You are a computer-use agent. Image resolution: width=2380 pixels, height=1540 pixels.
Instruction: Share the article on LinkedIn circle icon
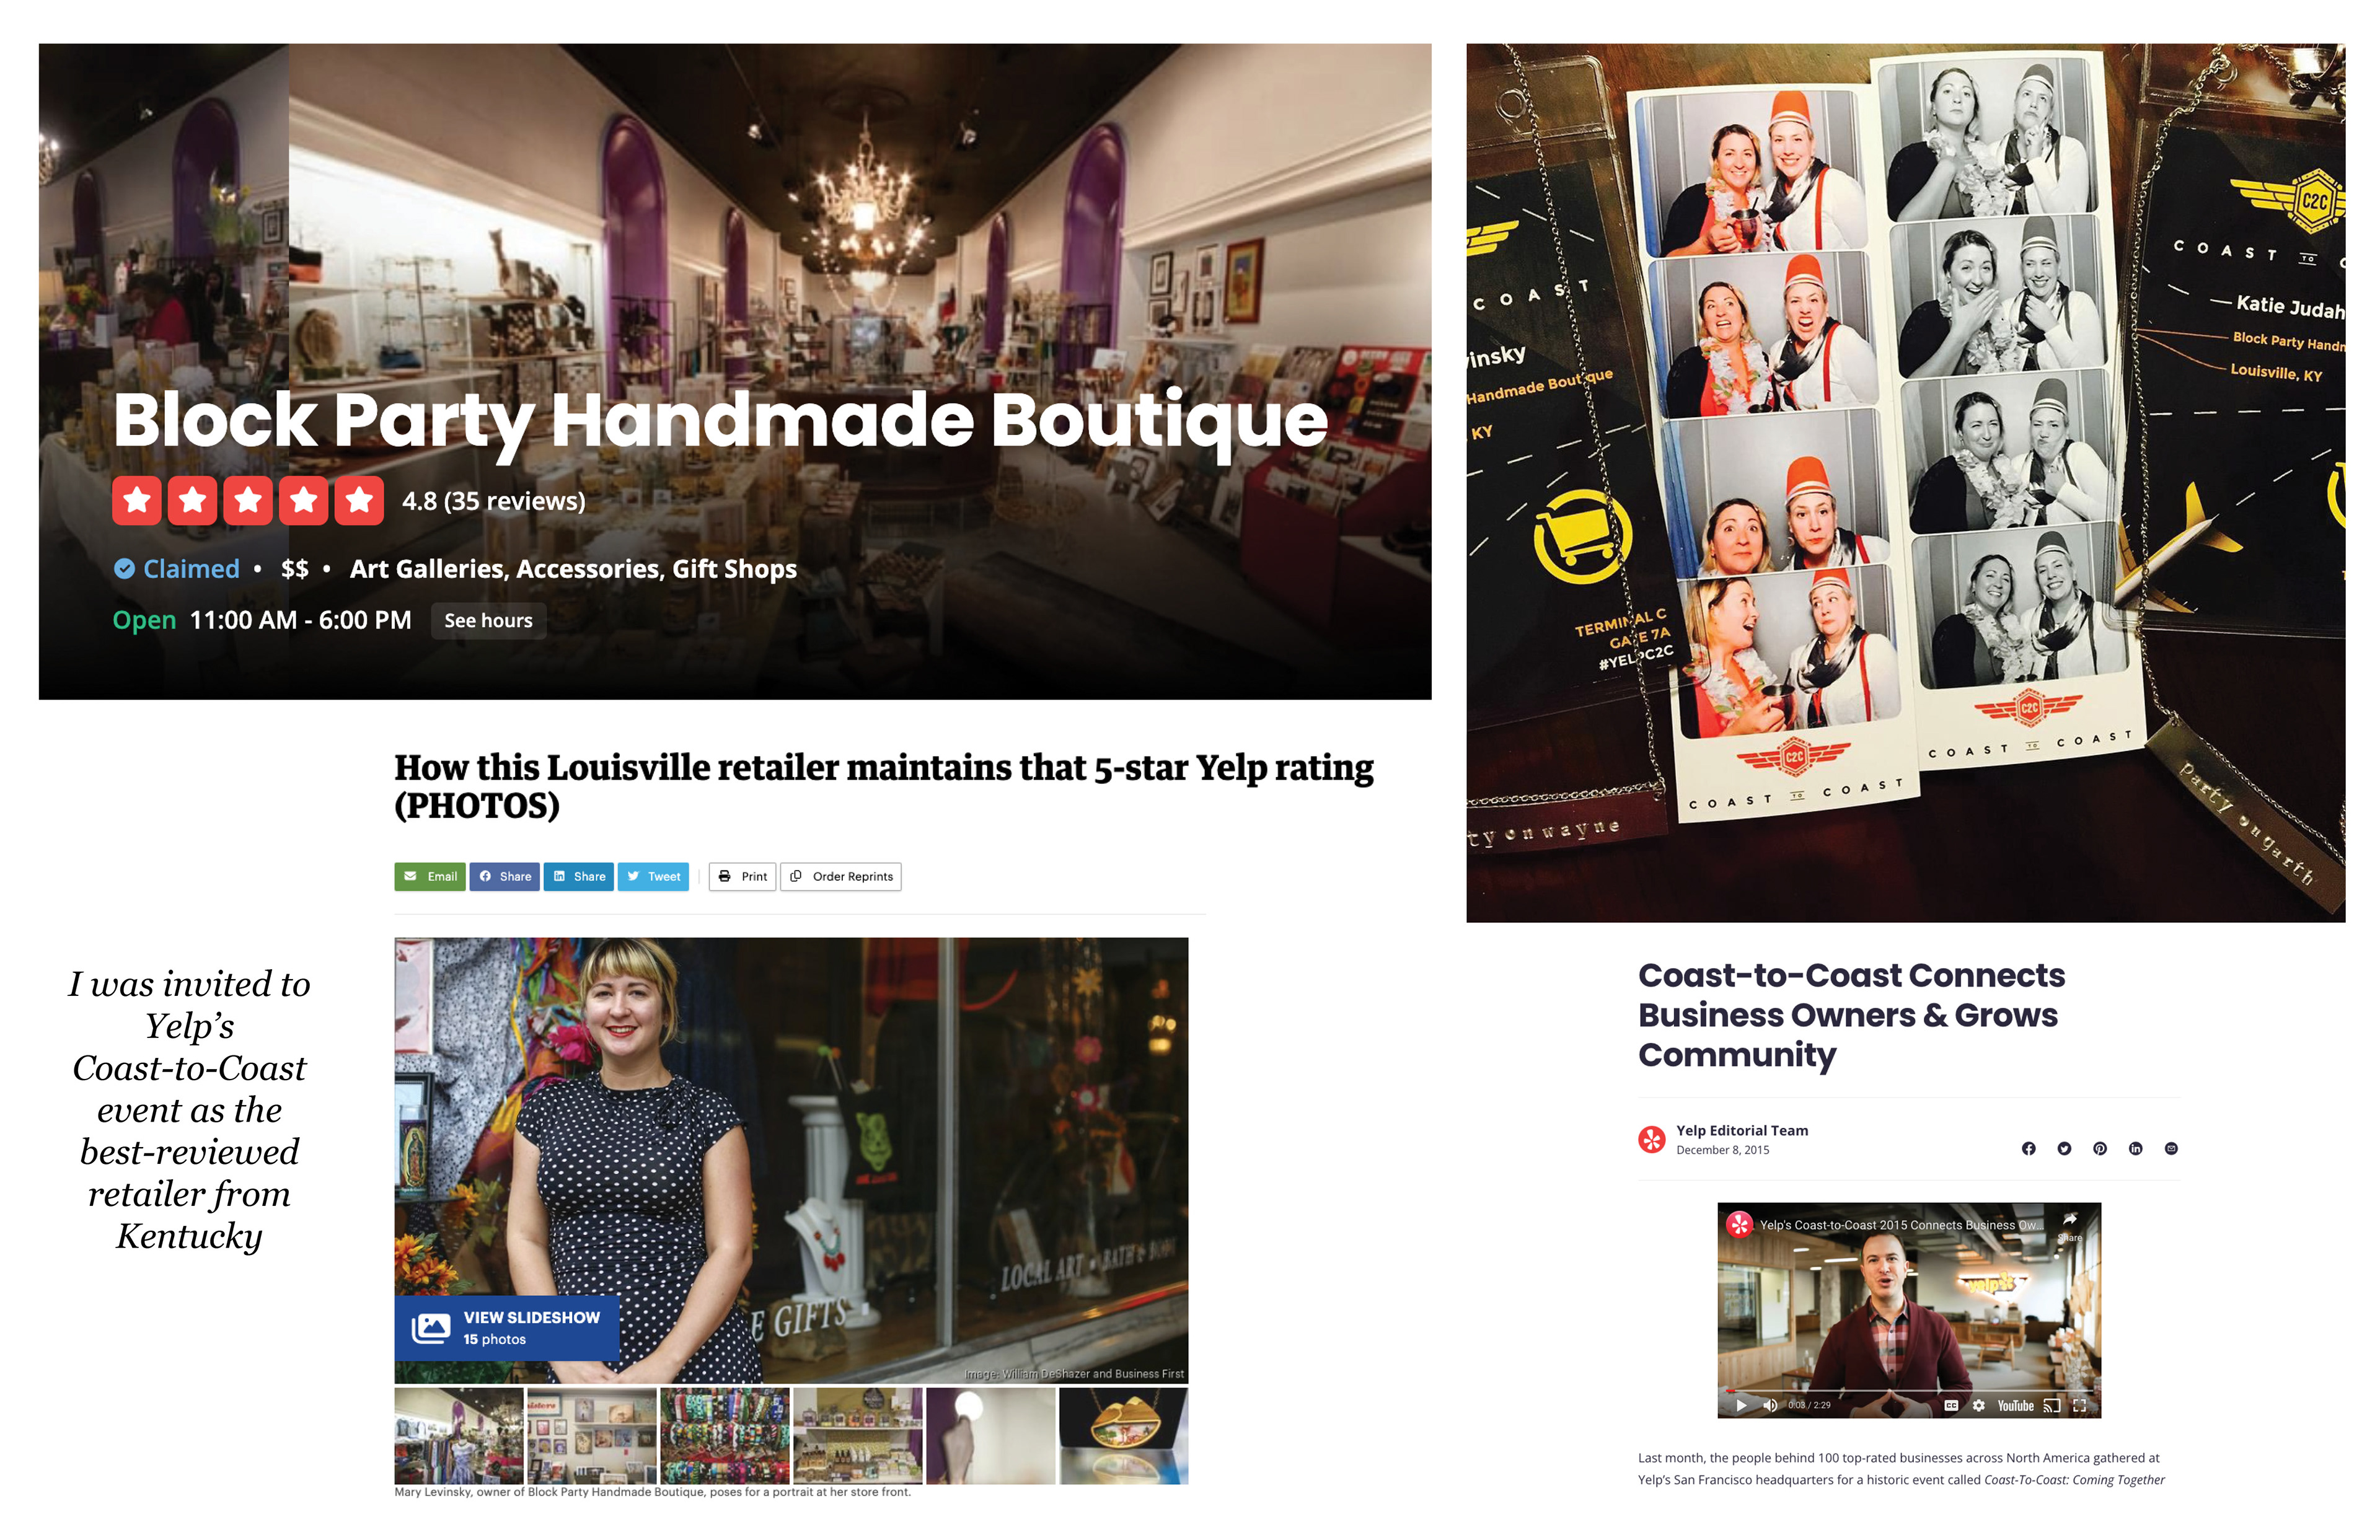click(x=2136, y=1148)
